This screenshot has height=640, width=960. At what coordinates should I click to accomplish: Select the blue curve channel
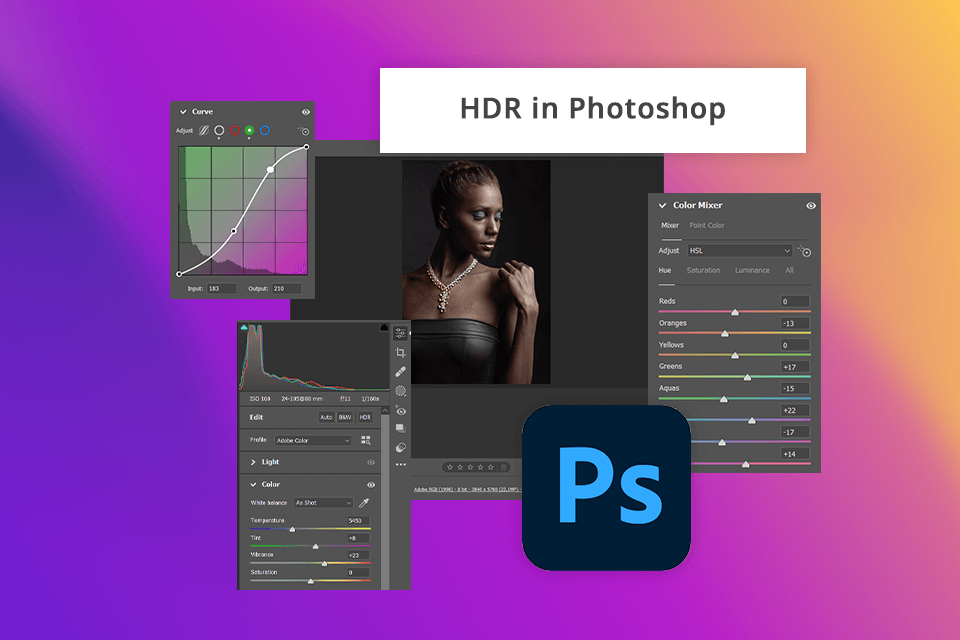(x=264, y=130)
